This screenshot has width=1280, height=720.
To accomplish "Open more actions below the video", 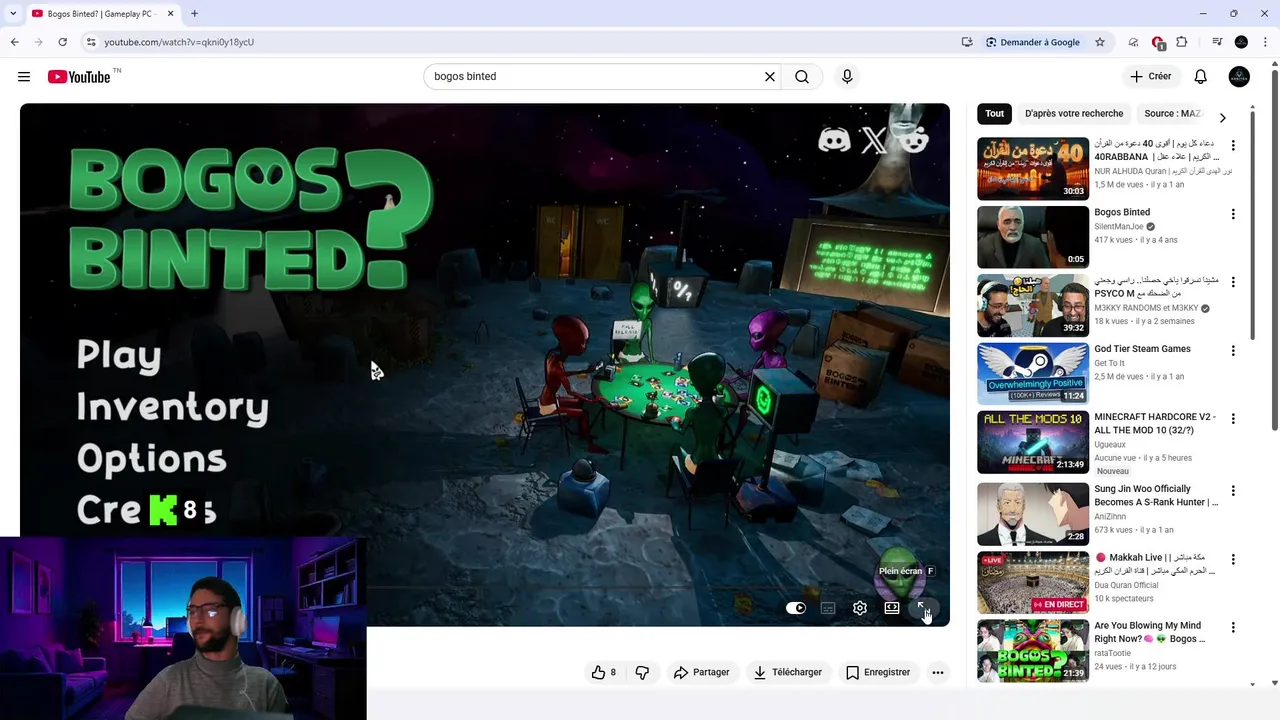I will pyautogui.click(x=938, y=673).
